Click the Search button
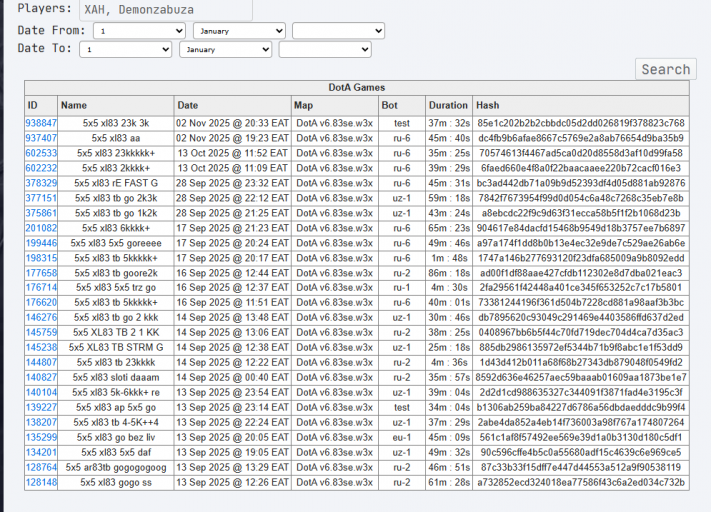Viewport: 711px width, 512px height. pos(666,69)
